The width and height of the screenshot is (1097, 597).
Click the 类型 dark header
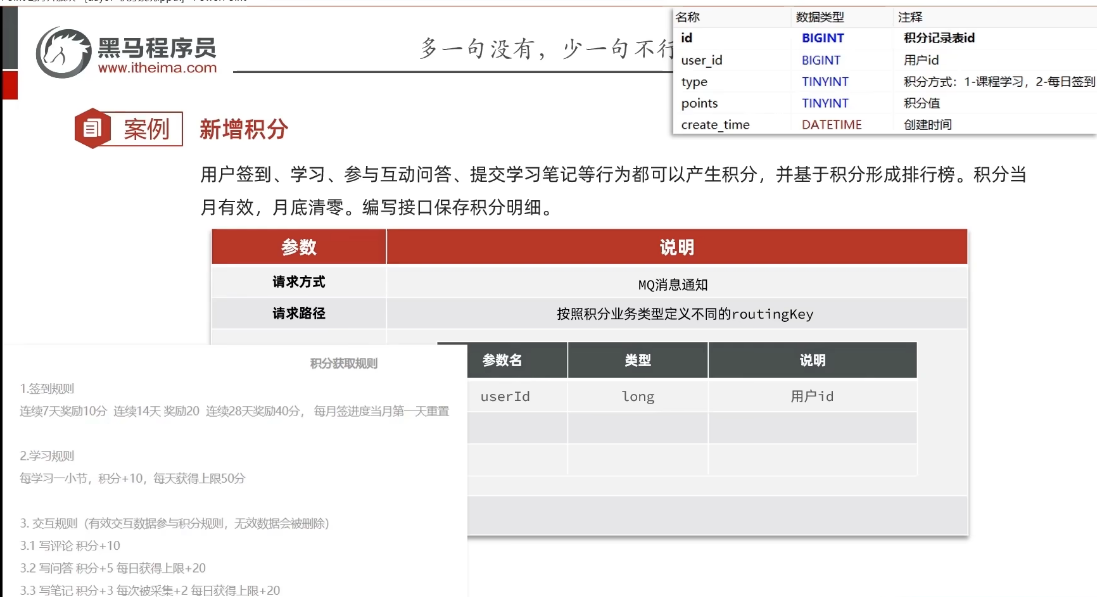(637, 360)
